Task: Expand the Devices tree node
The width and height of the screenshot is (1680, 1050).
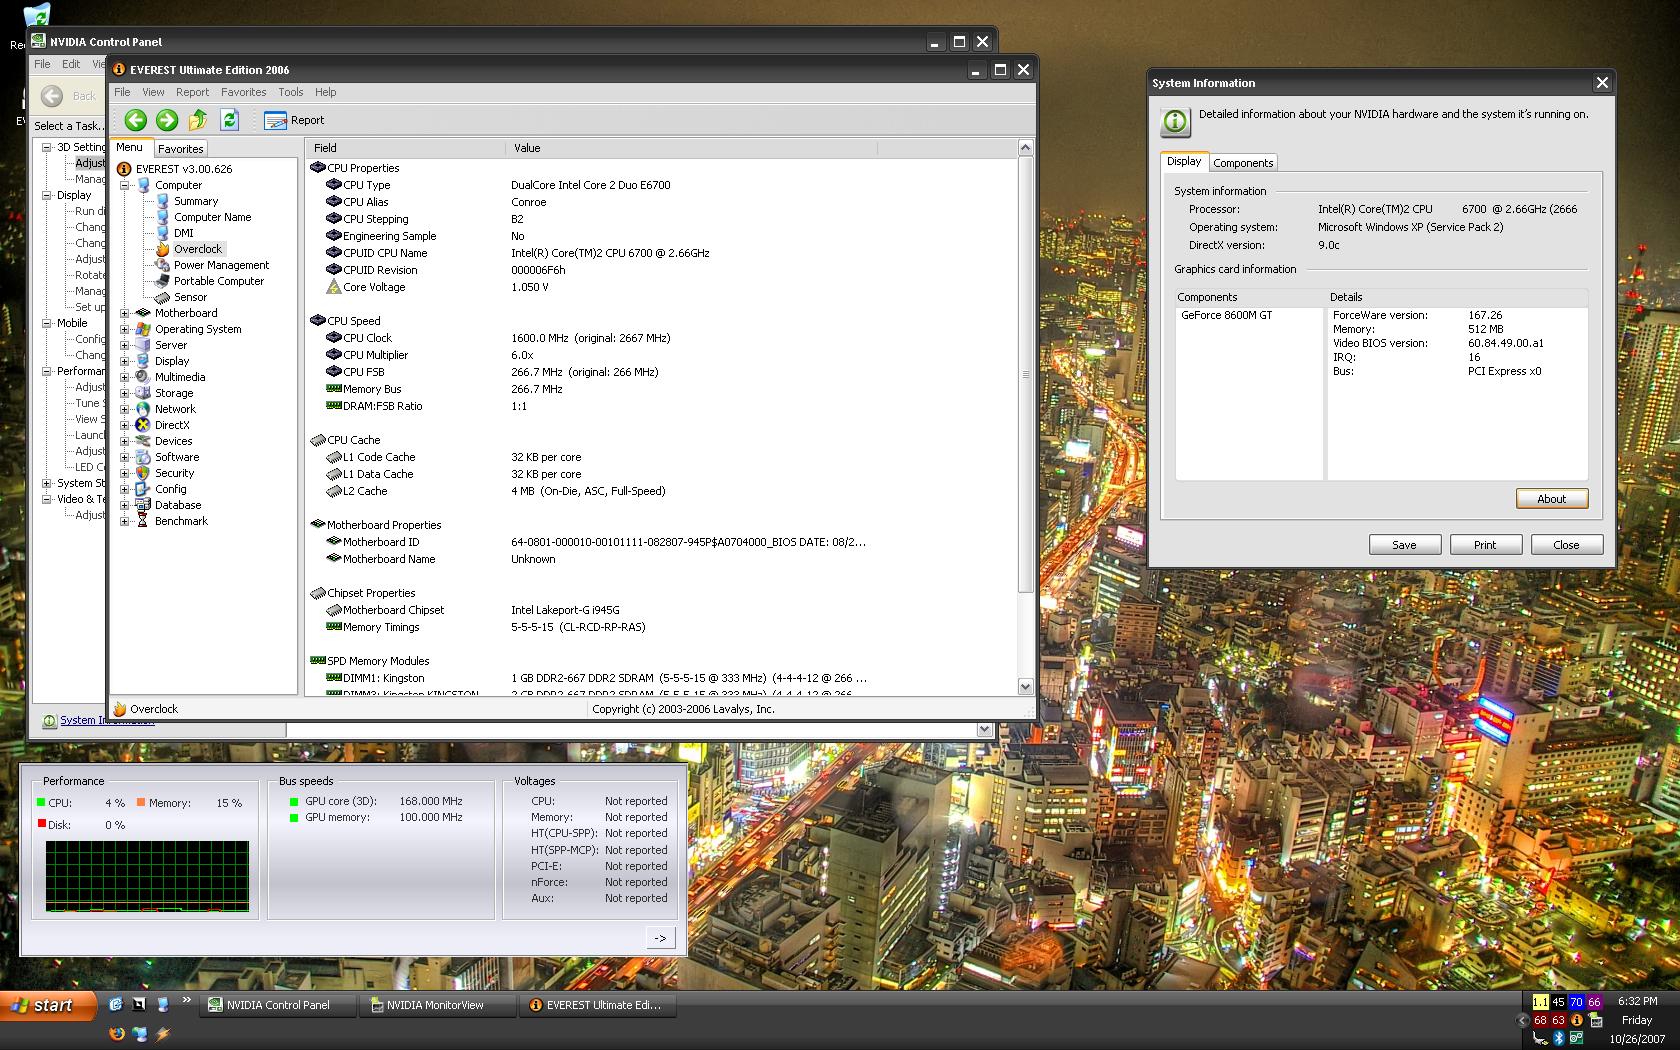Action: pos(125,441)
